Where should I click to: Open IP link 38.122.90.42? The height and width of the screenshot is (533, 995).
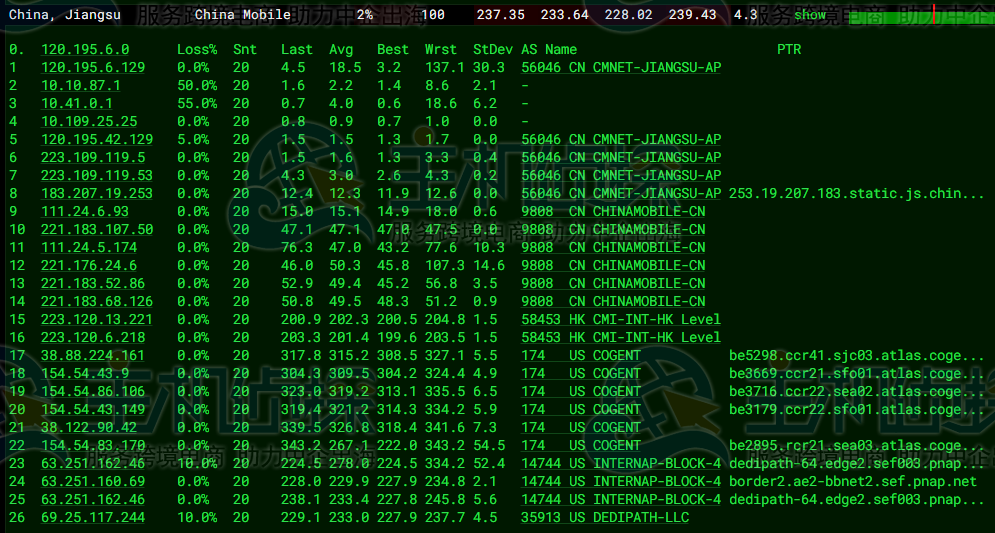89,427
